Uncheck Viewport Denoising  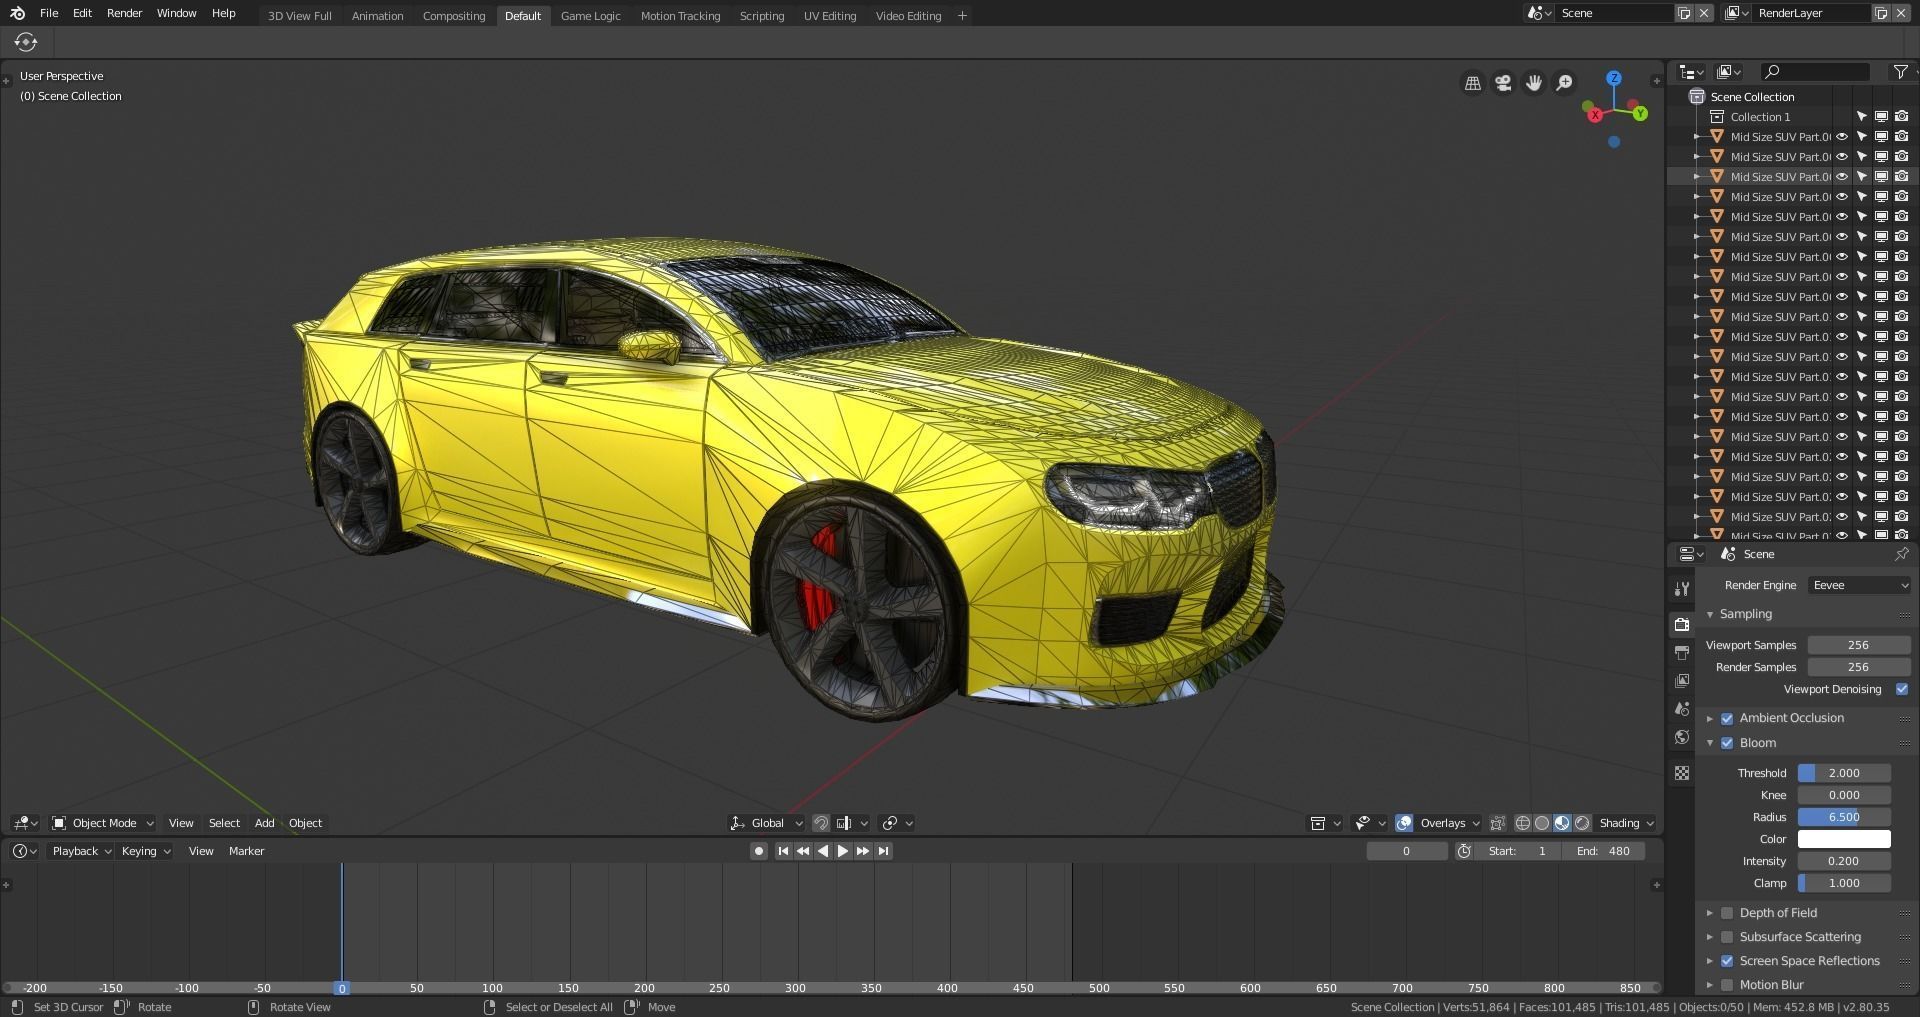pos(1902,689)
